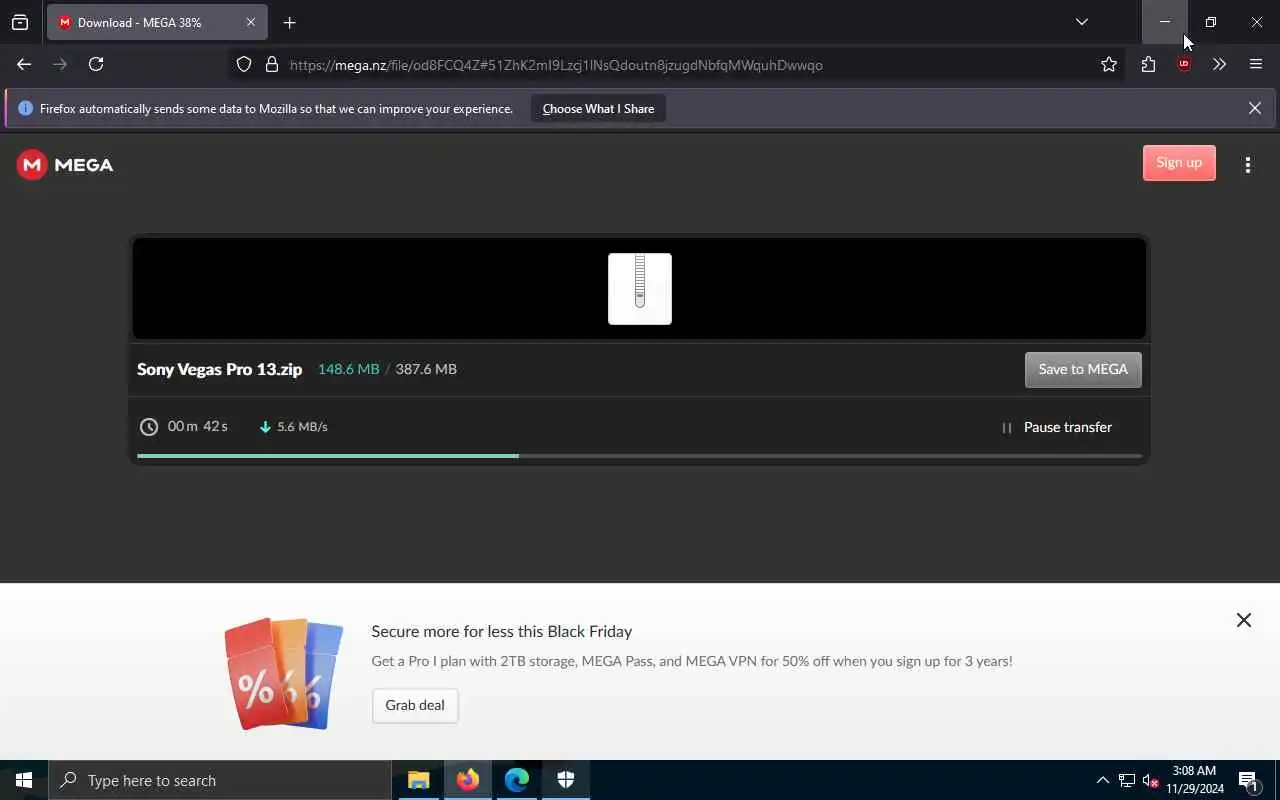Click the Grab deal button
Screen dimensions: 1280x800
[415, 705]
